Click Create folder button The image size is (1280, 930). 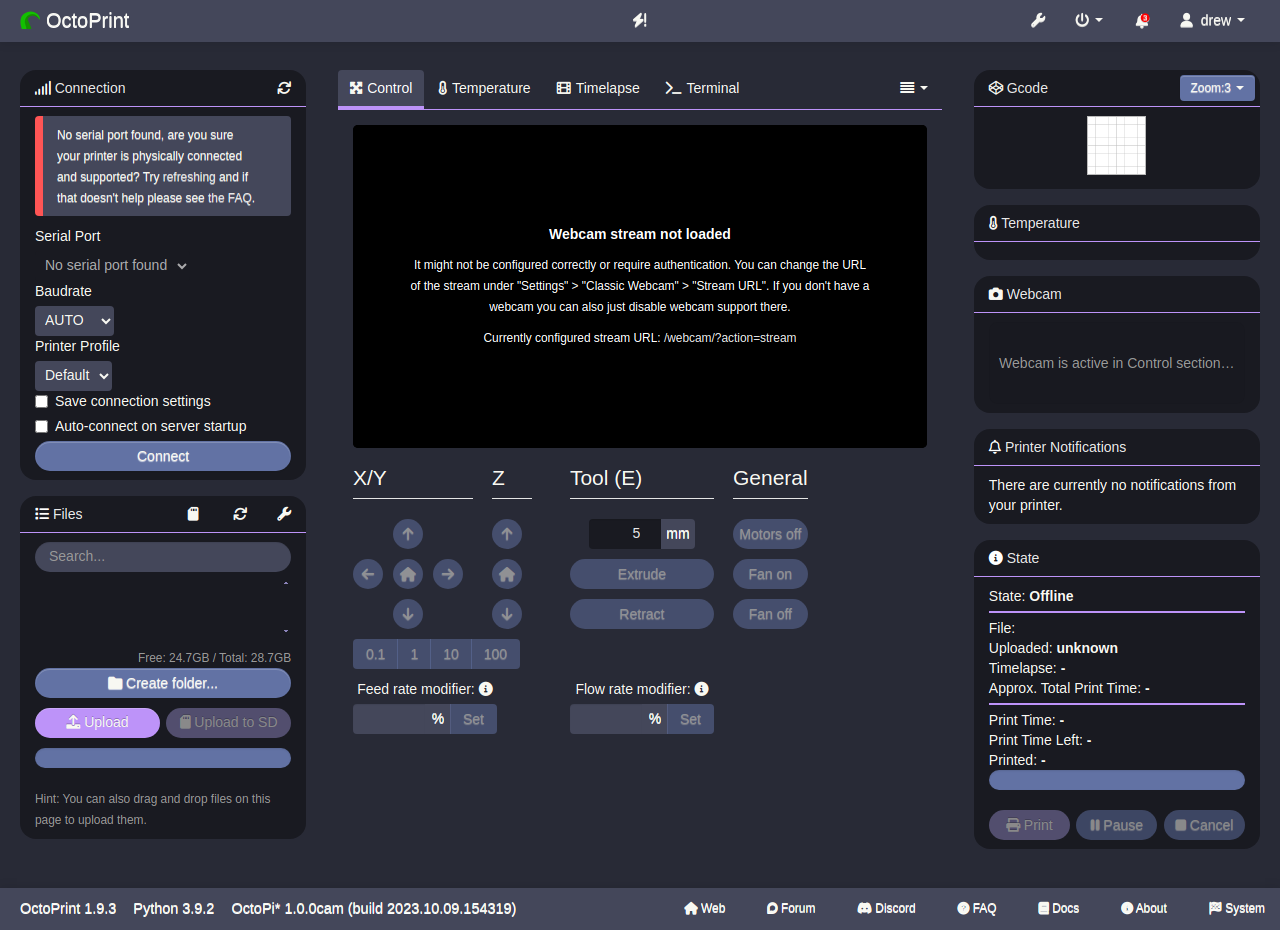tap(163, 683)
